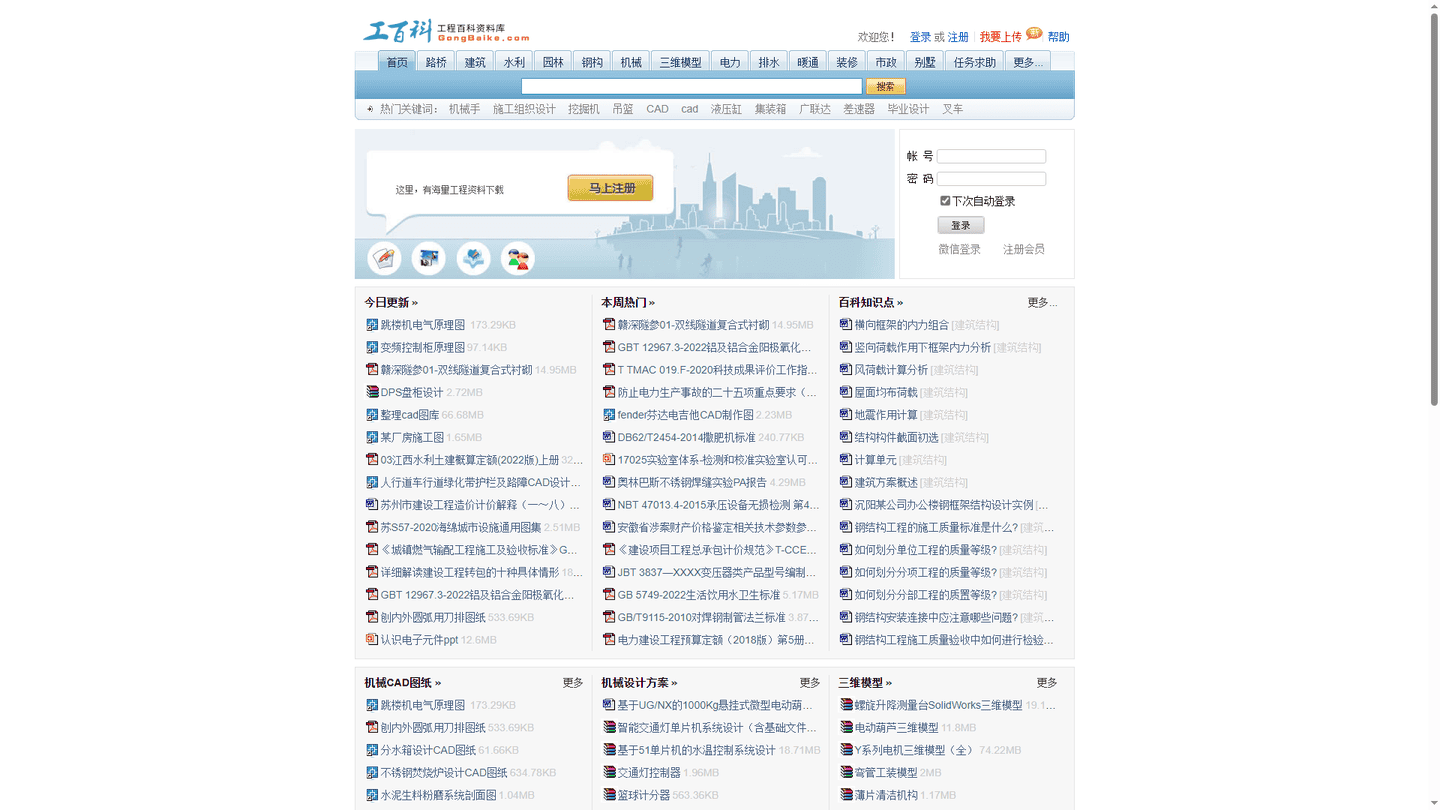Viewport: 1440px width, 810px height.
Task: Click the 搜索 search button
Action: click(885, 86)
